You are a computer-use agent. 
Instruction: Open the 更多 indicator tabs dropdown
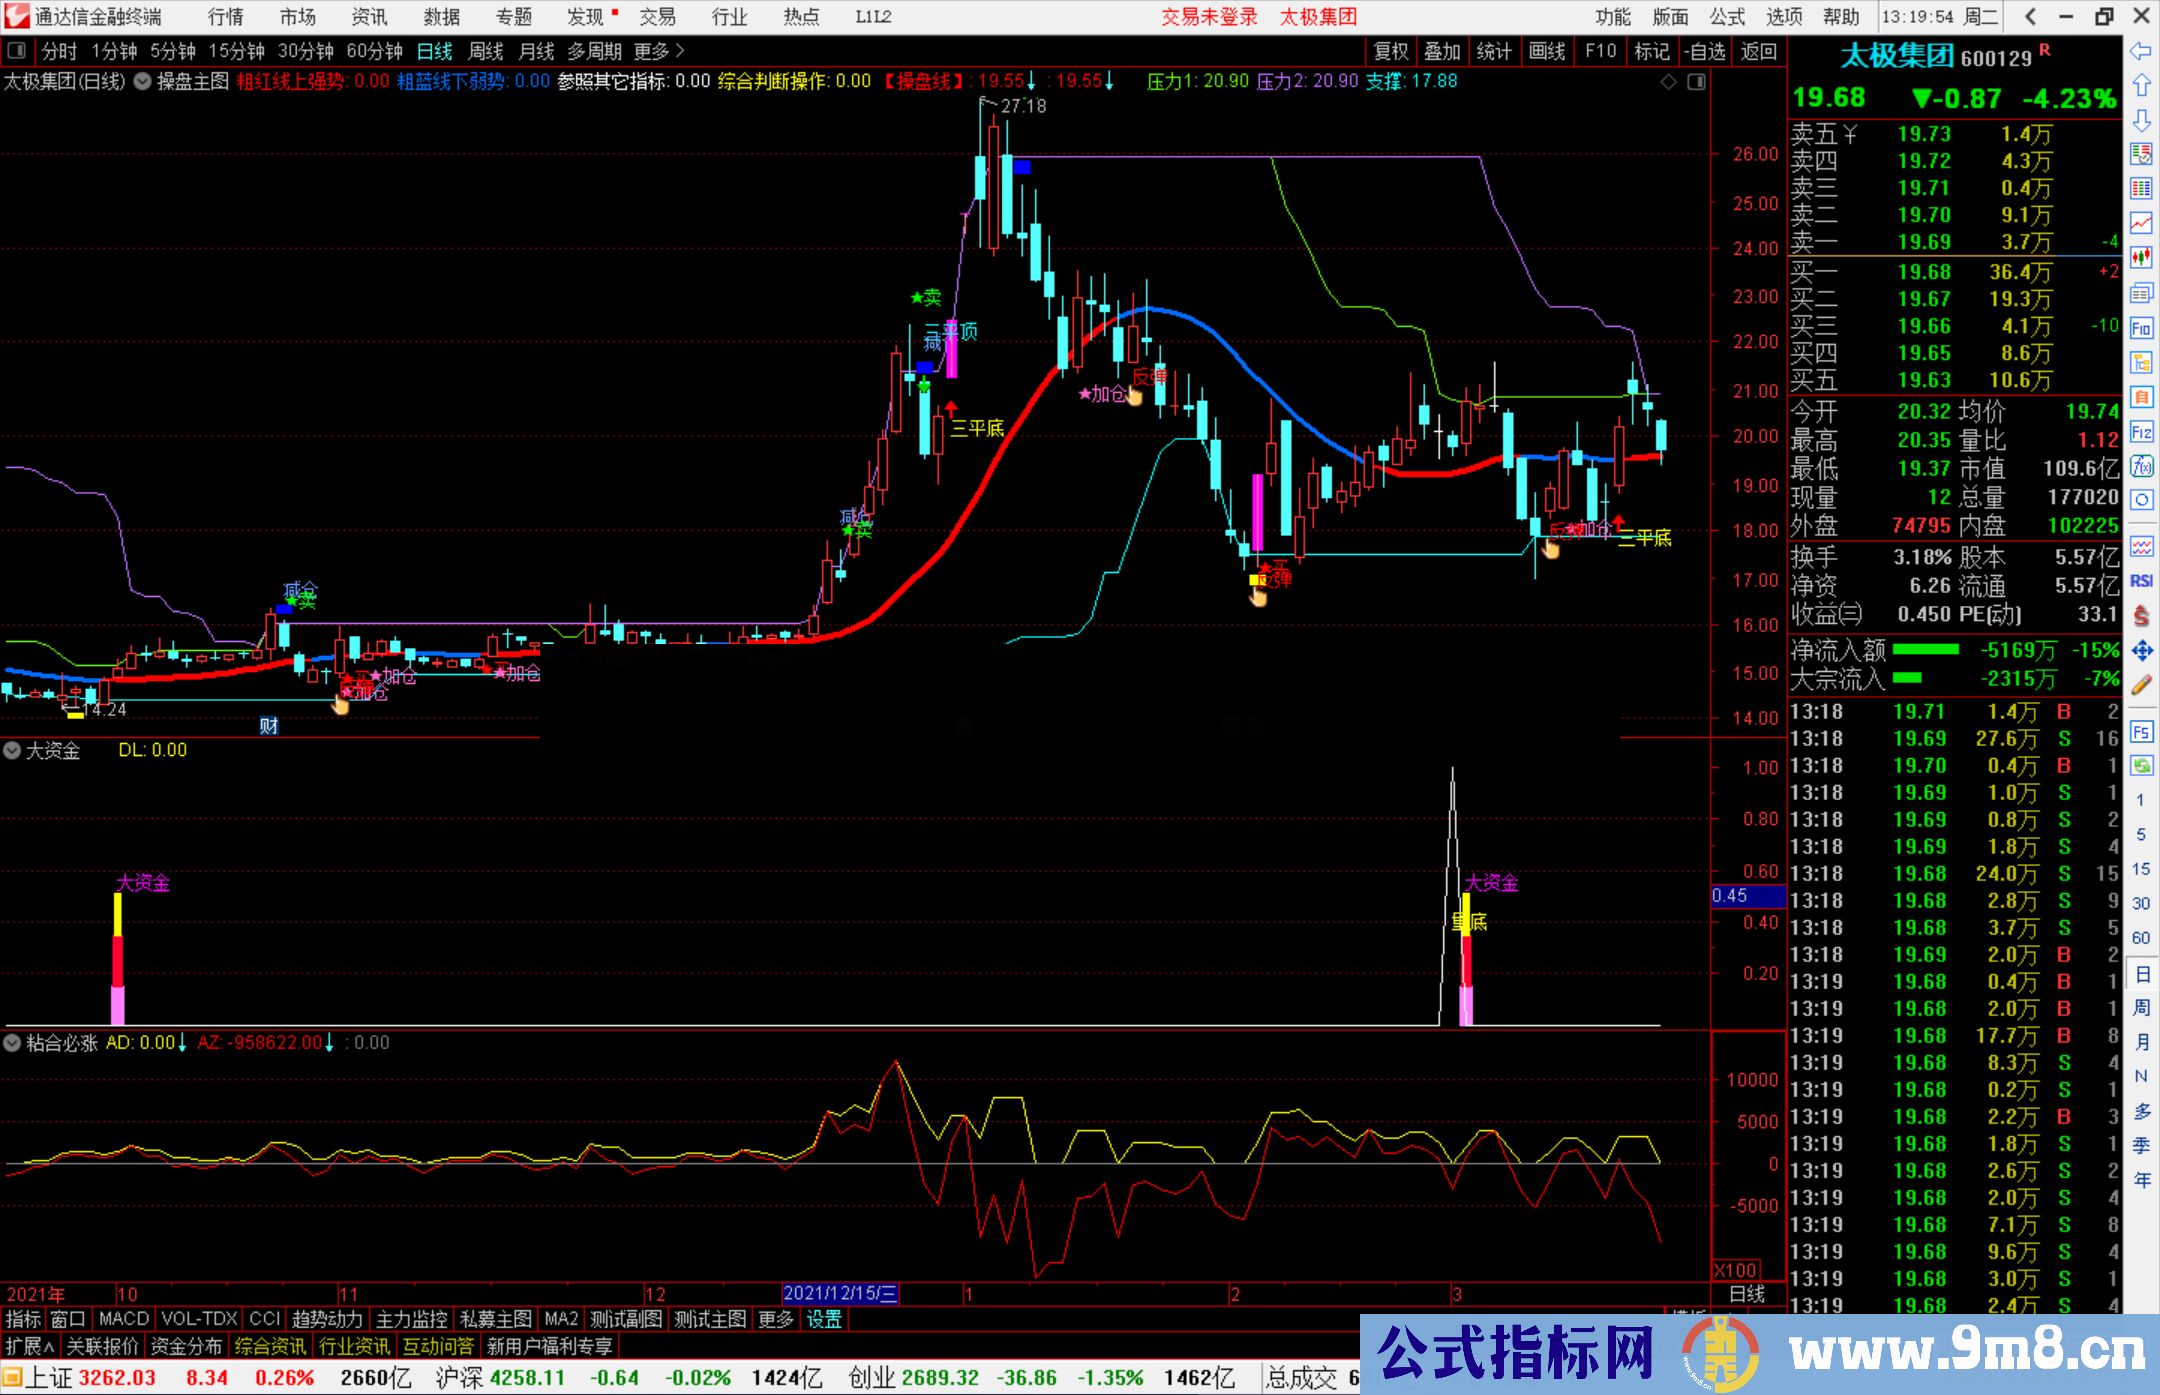coord(775,1319)
